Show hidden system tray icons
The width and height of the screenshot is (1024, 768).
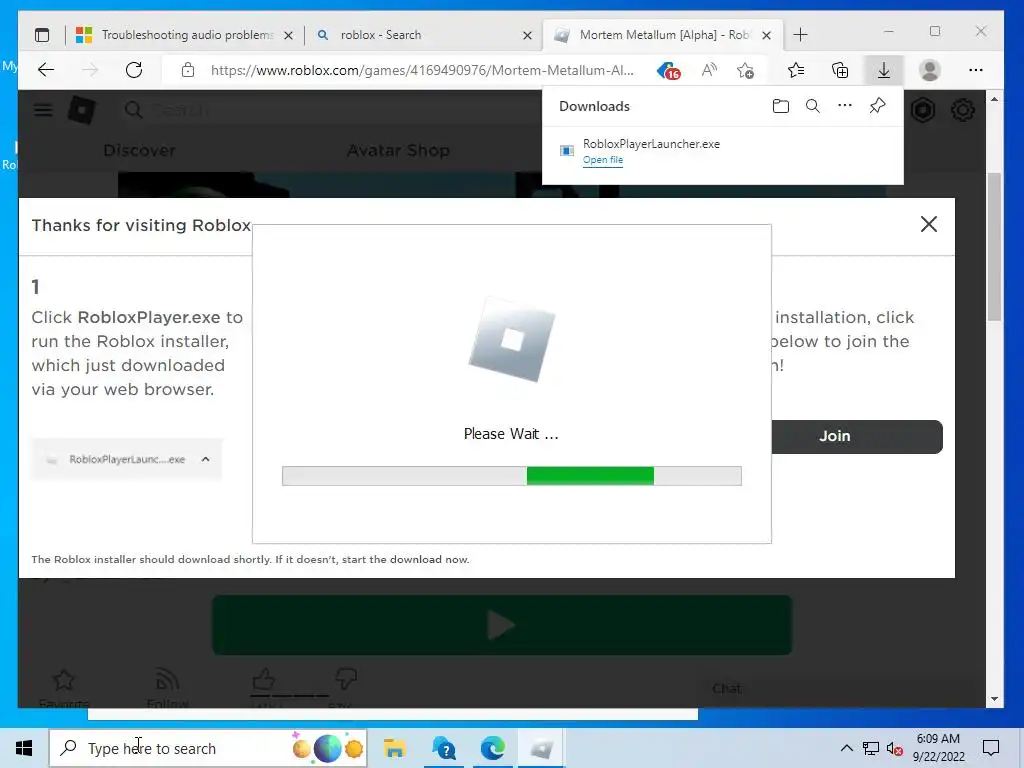(x=846, y=748)
